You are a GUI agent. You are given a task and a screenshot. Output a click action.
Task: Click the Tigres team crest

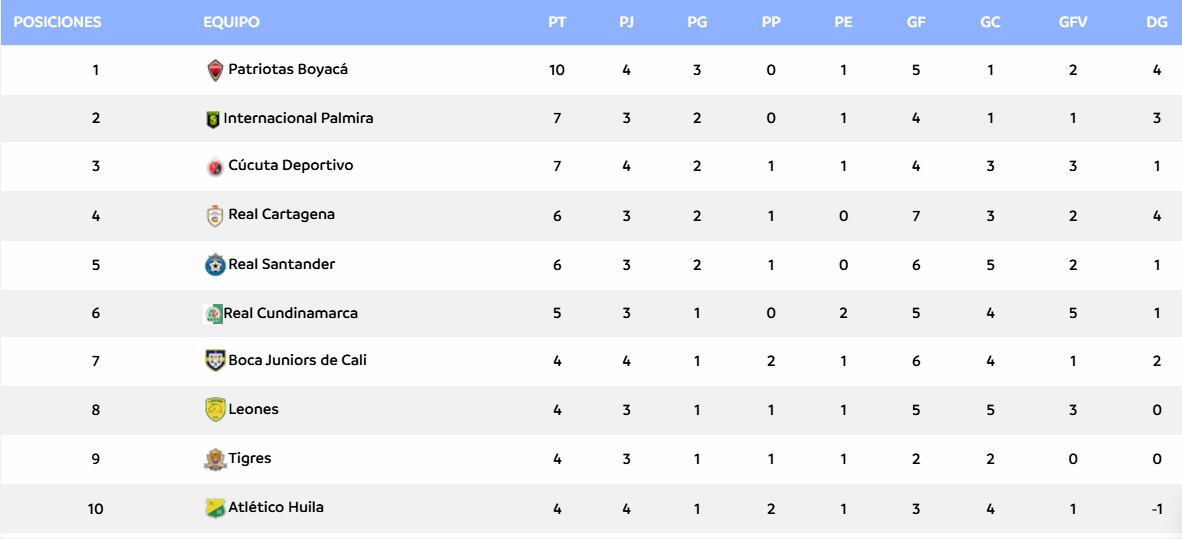tap(213, 459)
